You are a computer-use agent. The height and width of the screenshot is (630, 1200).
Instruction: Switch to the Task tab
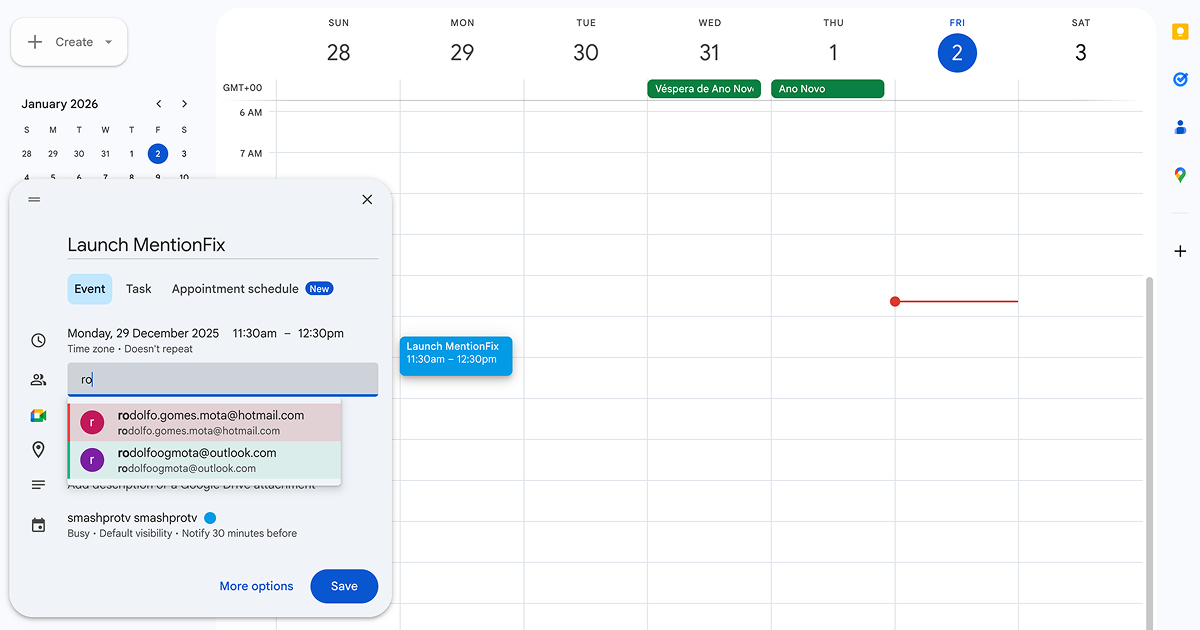[x=138, y=288]
